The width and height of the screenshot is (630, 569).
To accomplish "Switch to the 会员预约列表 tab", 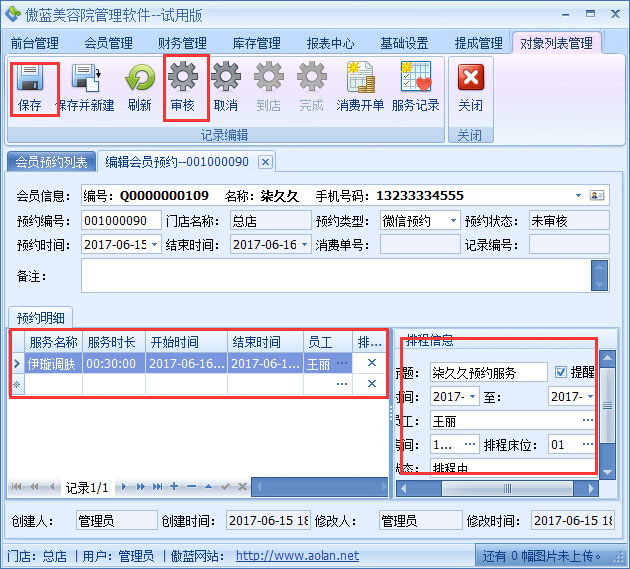I will (51, 162).
